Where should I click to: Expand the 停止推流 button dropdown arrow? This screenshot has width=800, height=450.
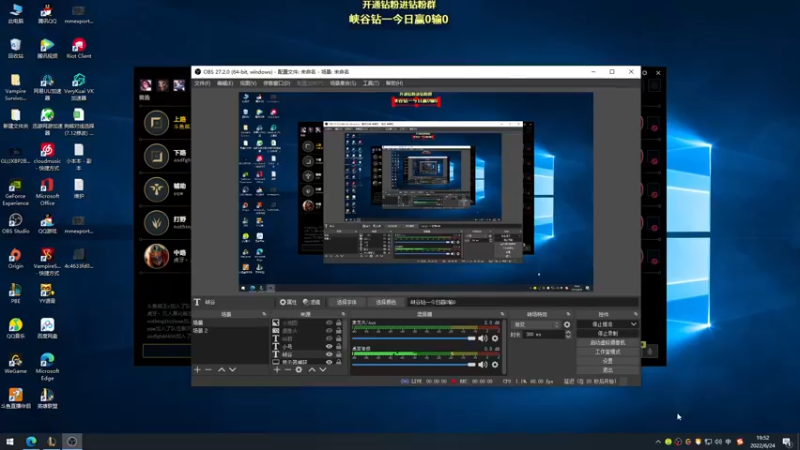pyautogui.click(x=633, y=324)
